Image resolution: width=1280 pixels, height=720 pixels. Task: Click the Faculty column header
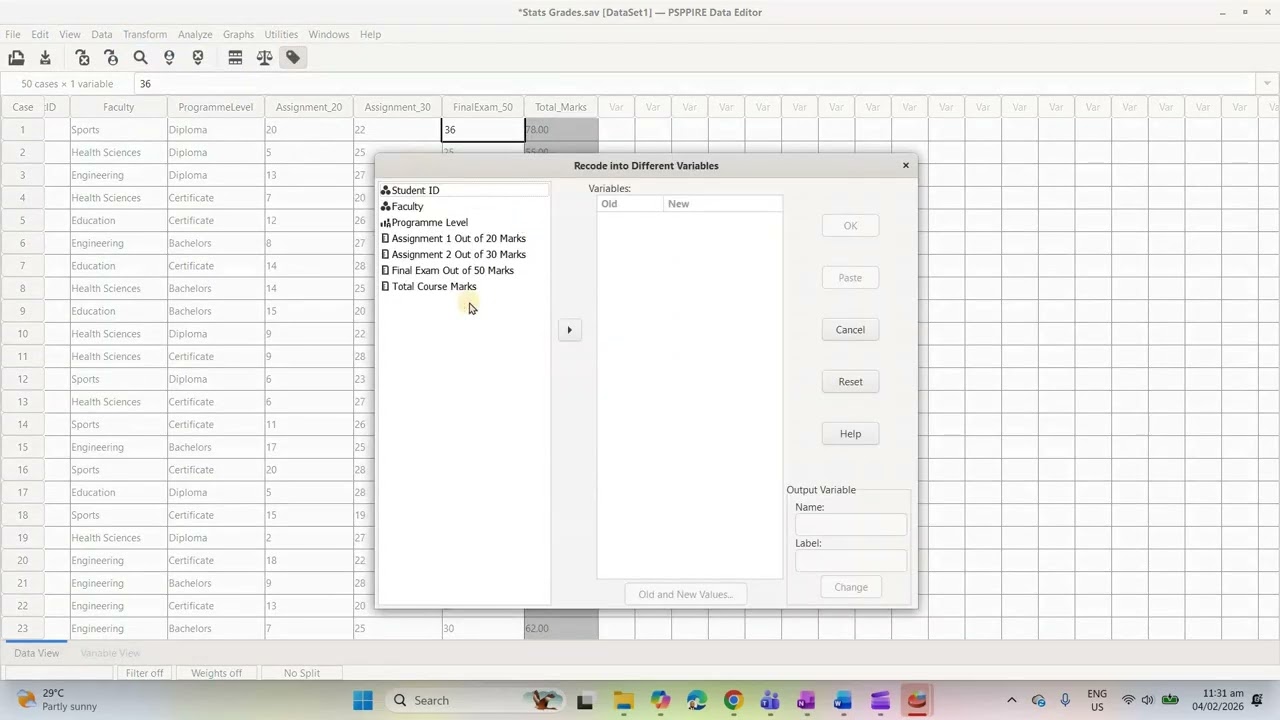pos(118,107)
